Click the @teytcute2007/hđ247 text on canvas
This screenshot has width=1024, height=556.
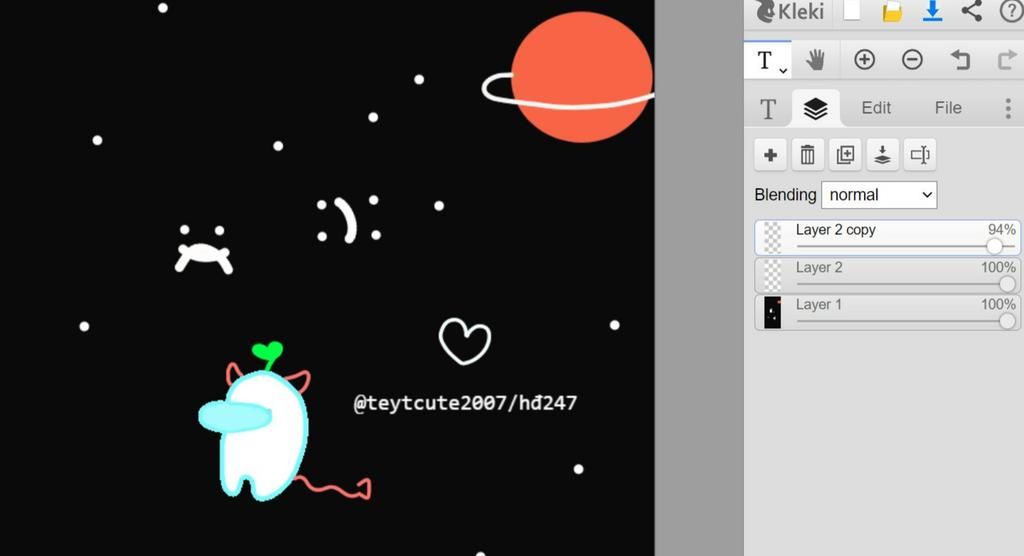click(465, 403)
